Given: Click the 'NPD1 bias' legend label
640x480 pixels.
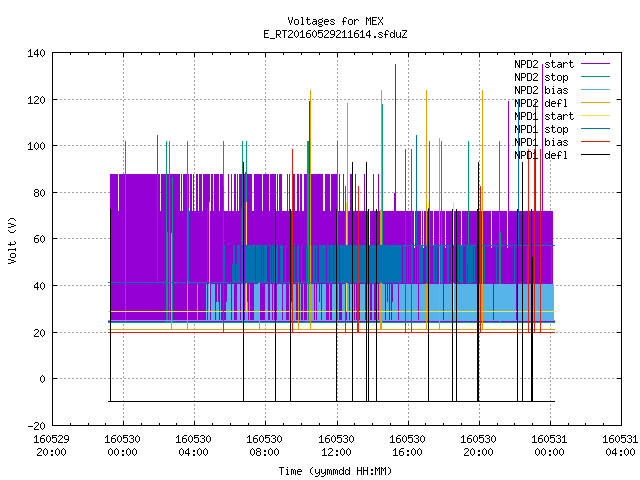Looking at the screenshot, I should [x=541, y=142].
